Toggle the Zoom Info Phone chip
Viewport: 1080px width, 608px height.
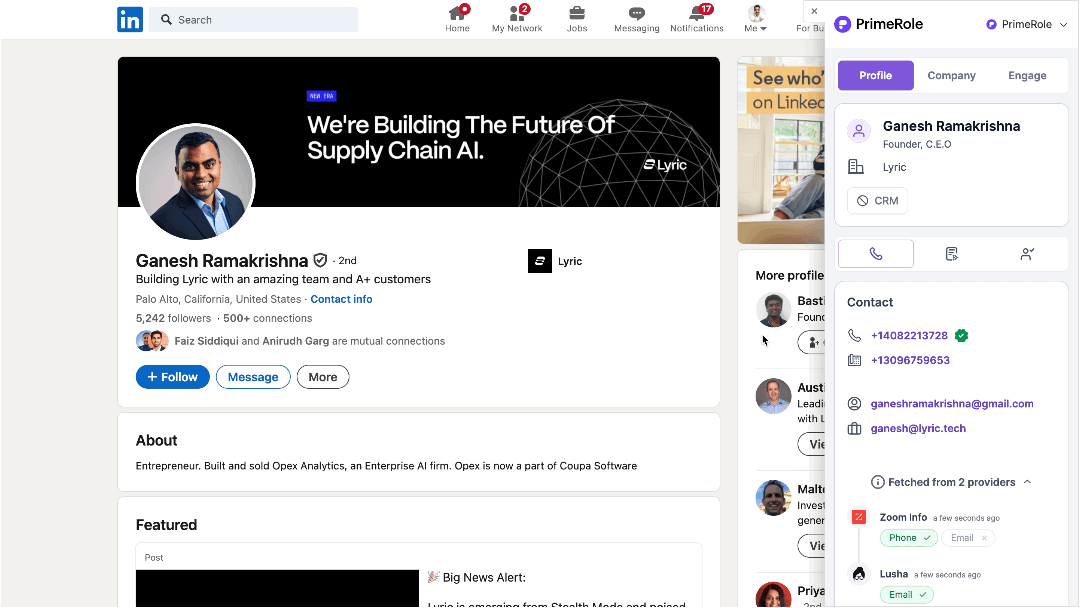[909, 538]
